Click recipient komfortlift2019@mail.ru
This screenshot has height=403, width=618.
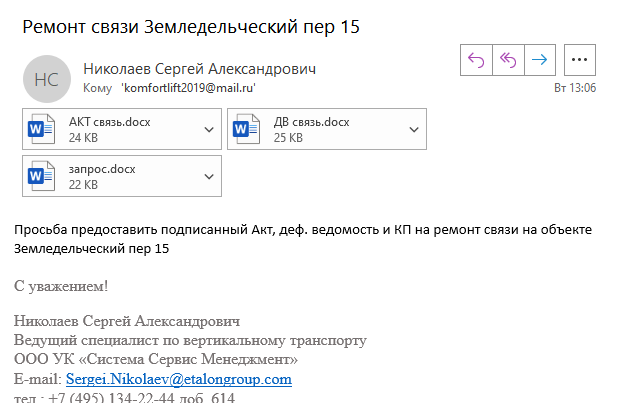coord(188,88)
